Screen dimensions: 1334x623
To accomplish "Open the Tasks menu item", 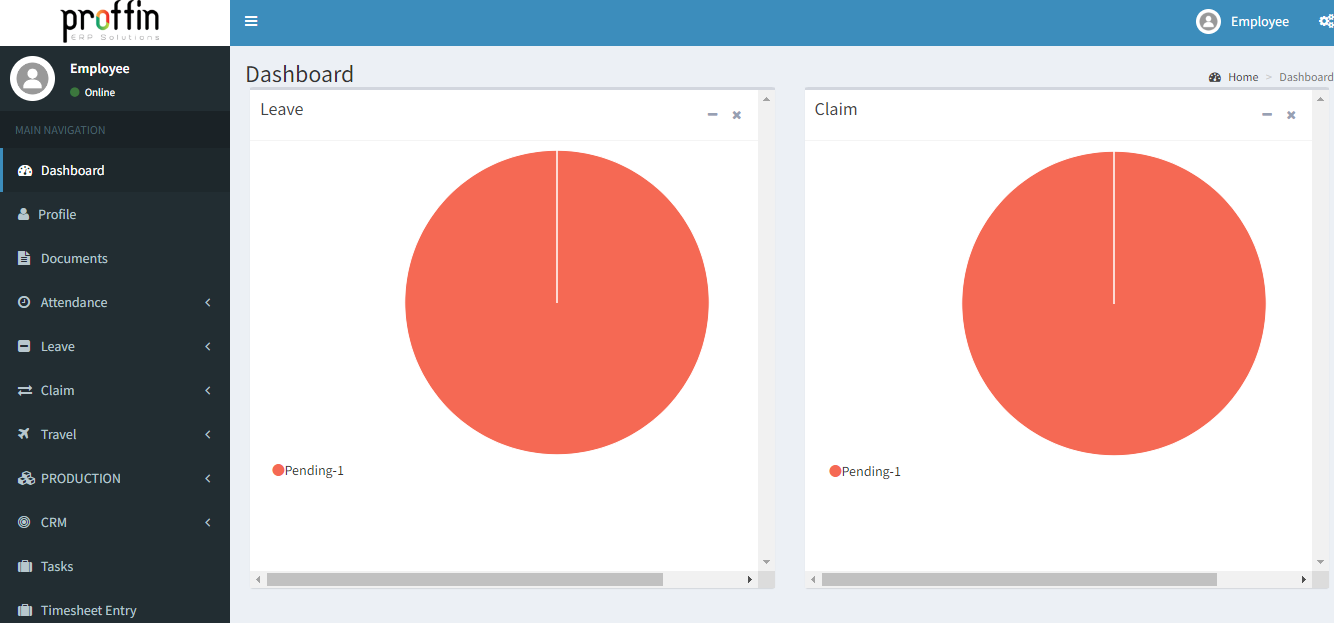I will (115, 566).
